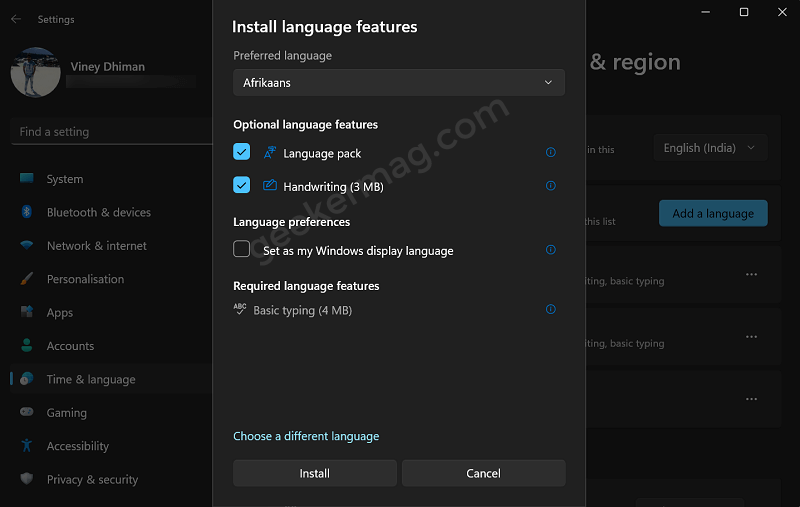800x507 pixels.
Task: Click the Accessibility icon in sidebar
Action: [27, 445]
